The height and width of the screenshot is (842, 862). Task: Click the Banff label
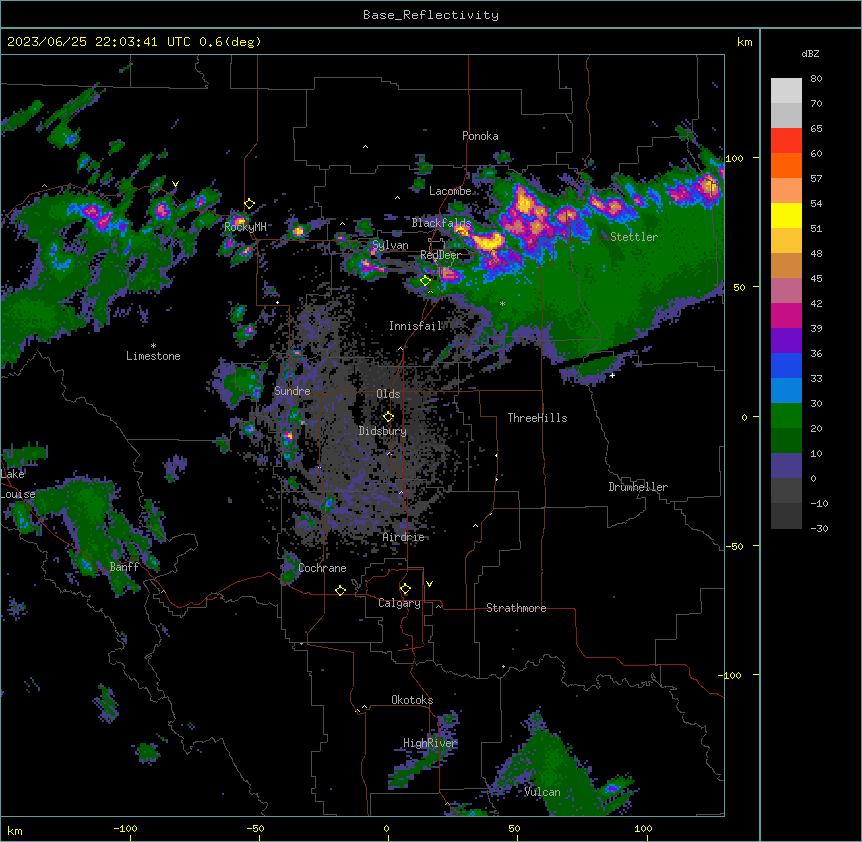pyautogui.click(x=124, y=567)
